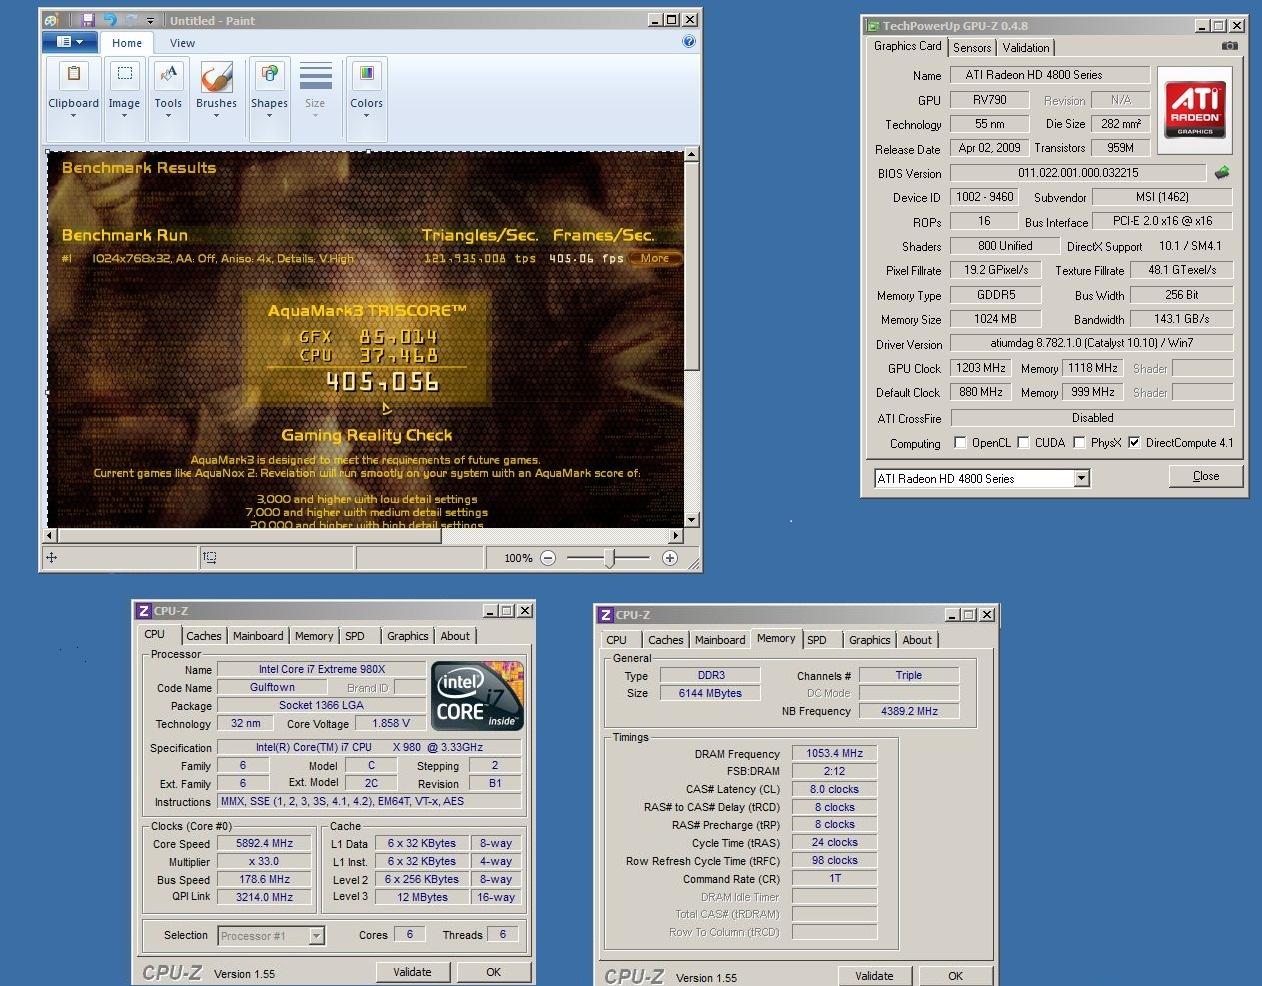
Task: Tick the PhysX checkbox in GPU-Z
Action: point(1079,442)
